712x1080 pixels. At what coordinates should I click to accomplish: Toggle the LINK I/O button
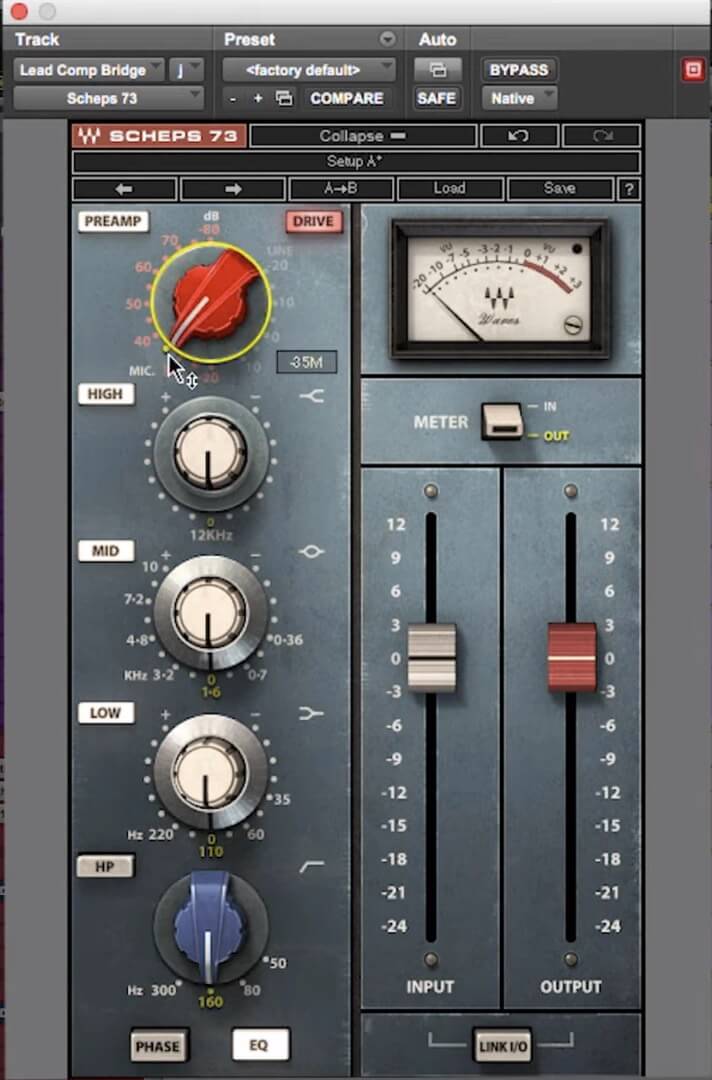point(503,1046)
